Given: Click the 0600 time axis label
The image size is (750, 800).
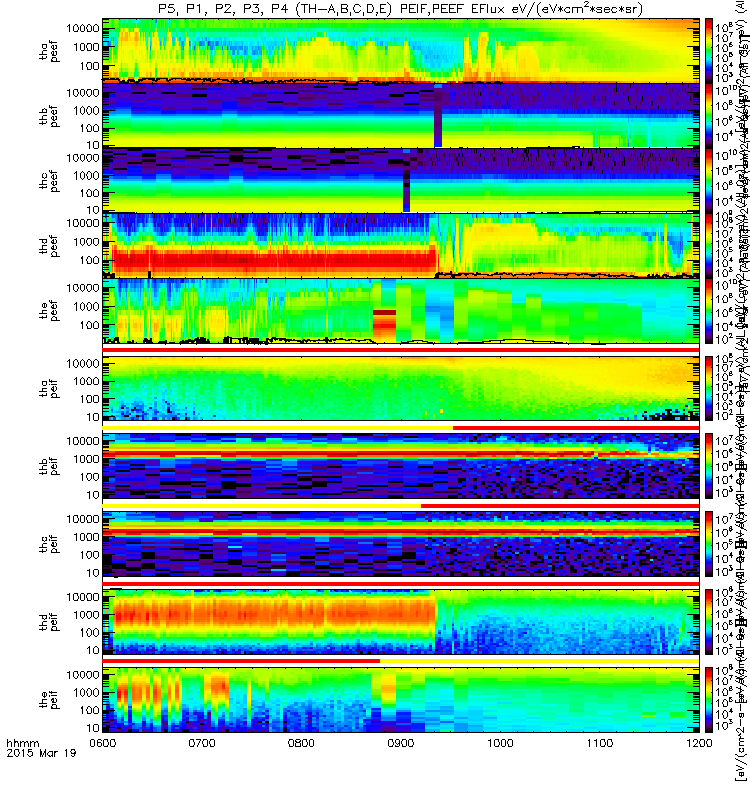Looking at the screenshot, I should 103,743.
